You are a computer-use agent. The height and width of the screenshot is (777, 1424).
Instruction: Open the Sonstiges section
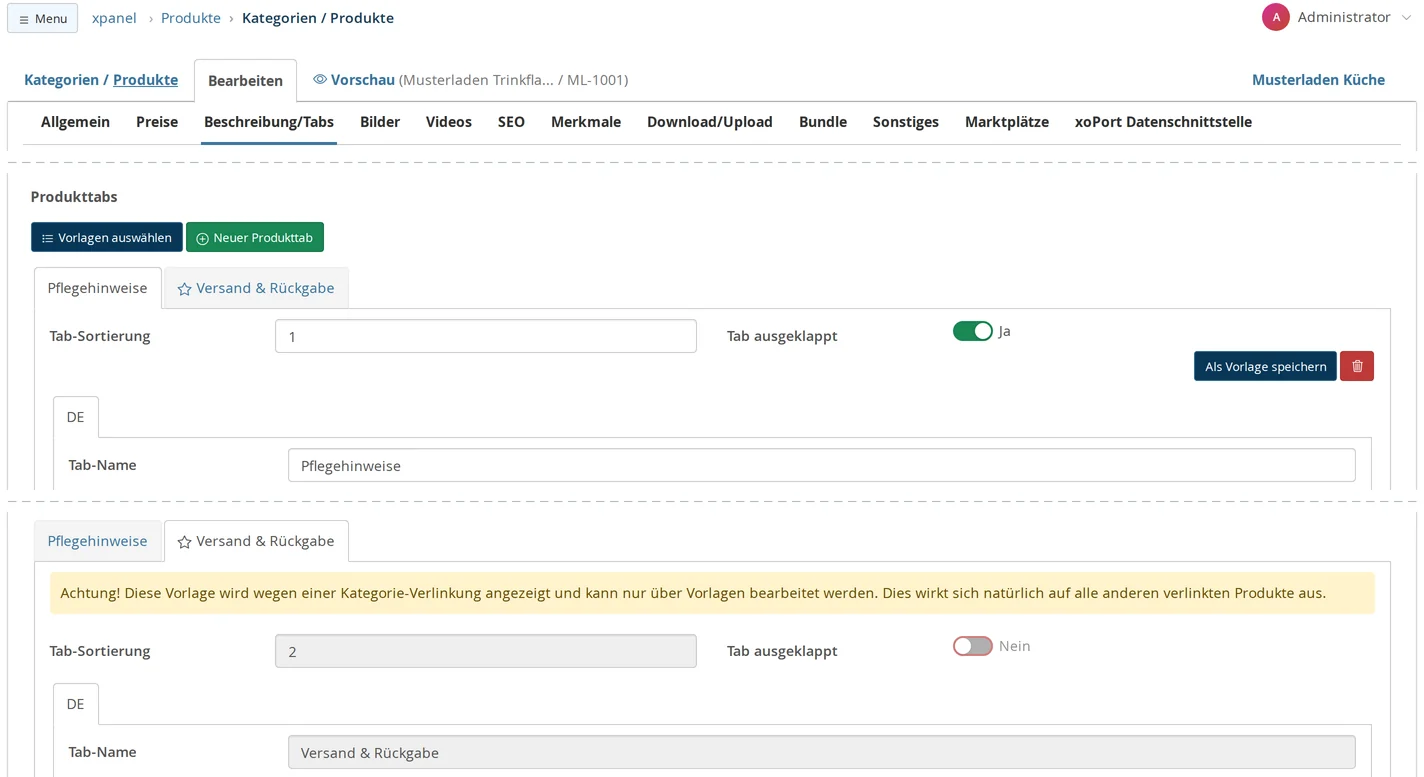[x=906, y=122]
